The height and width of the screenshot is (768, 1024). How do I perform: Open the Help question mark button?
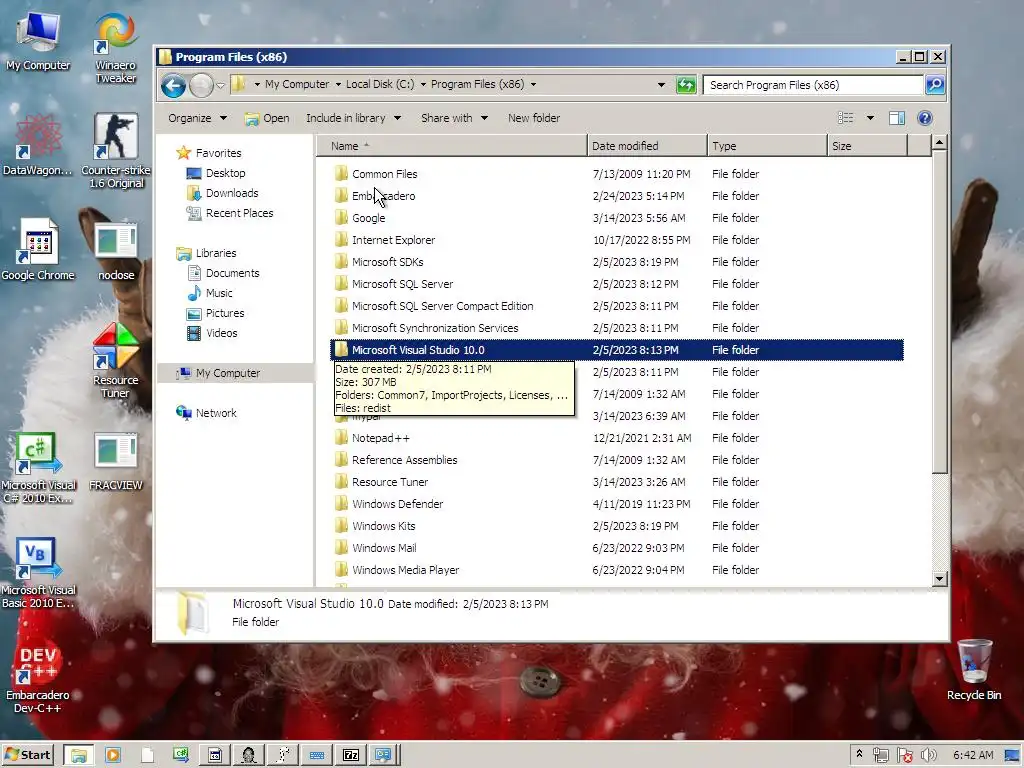coord(925,118)
